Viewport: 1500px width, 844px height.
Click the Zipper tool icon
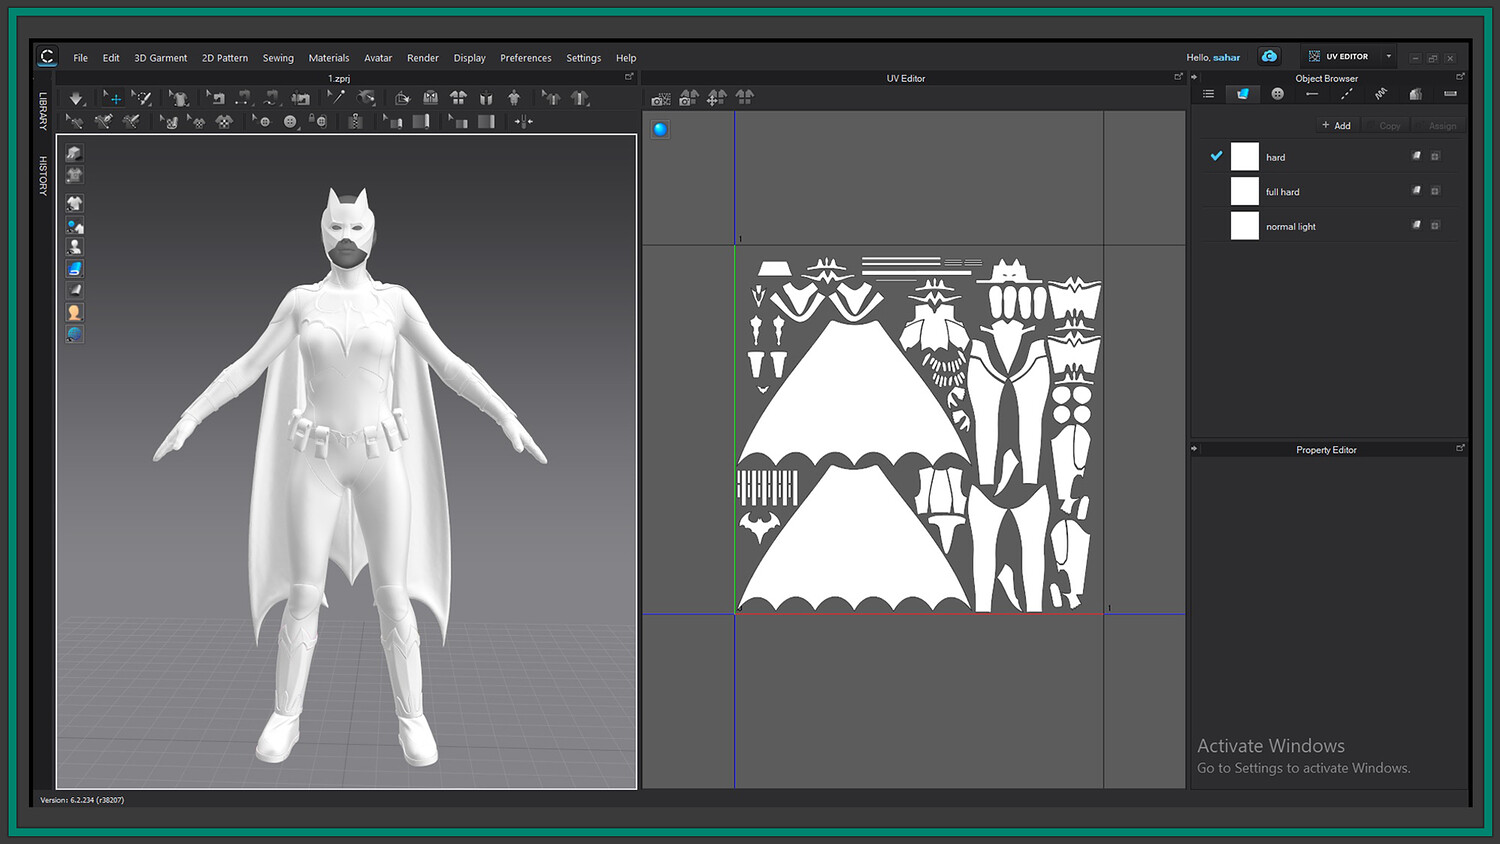coord(355,122)
